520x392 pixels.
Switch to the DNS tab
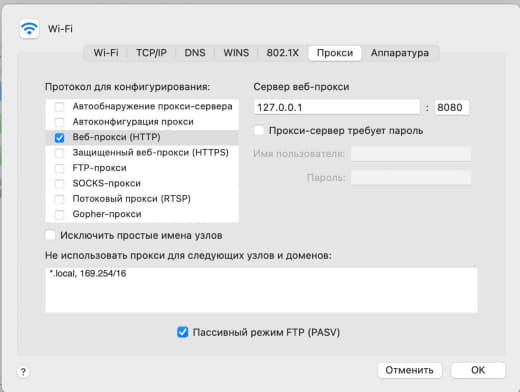click(195, 53)
